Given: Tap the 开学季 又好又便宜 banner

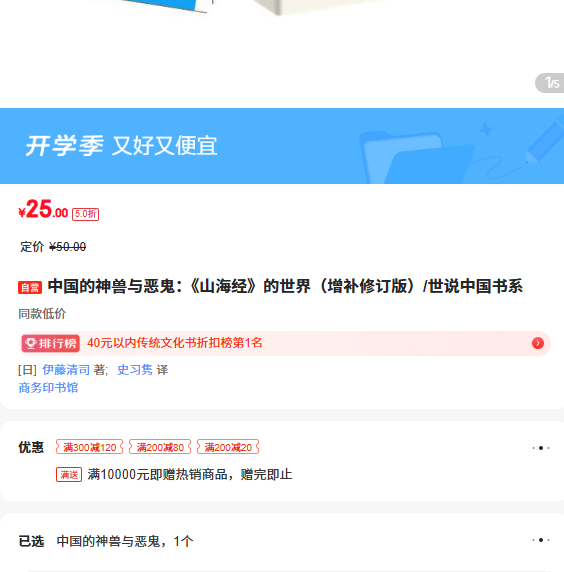Looking at the screenshot, I should pos(282,146).
